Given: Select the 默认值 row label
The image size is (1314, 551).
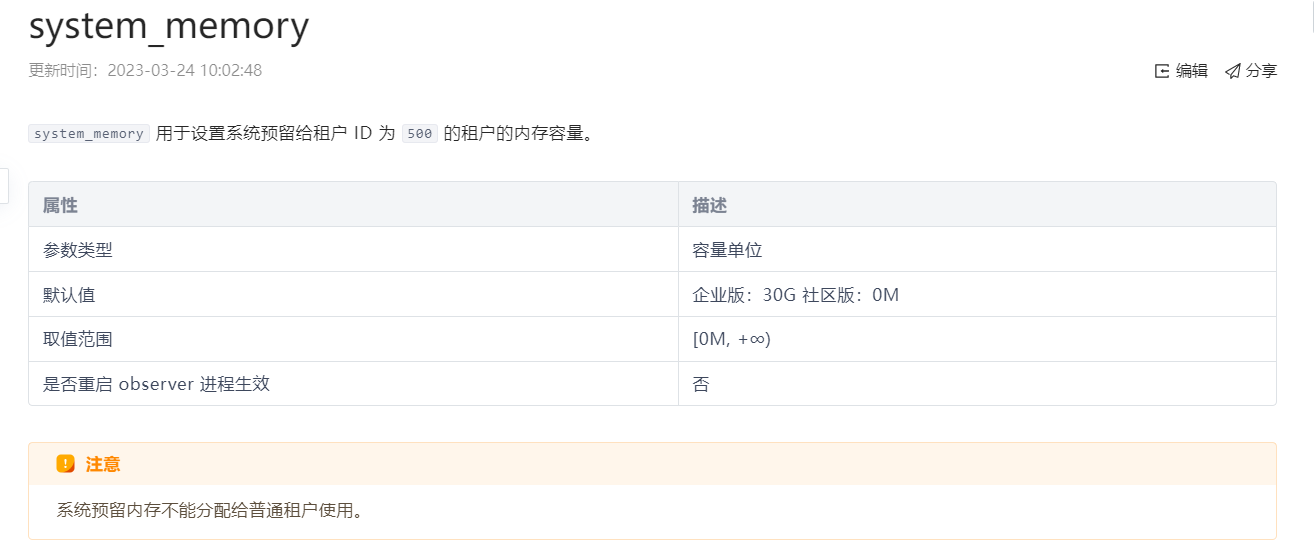Looking at the screenshot, I should pyautogui.click(x=69, y=295).
